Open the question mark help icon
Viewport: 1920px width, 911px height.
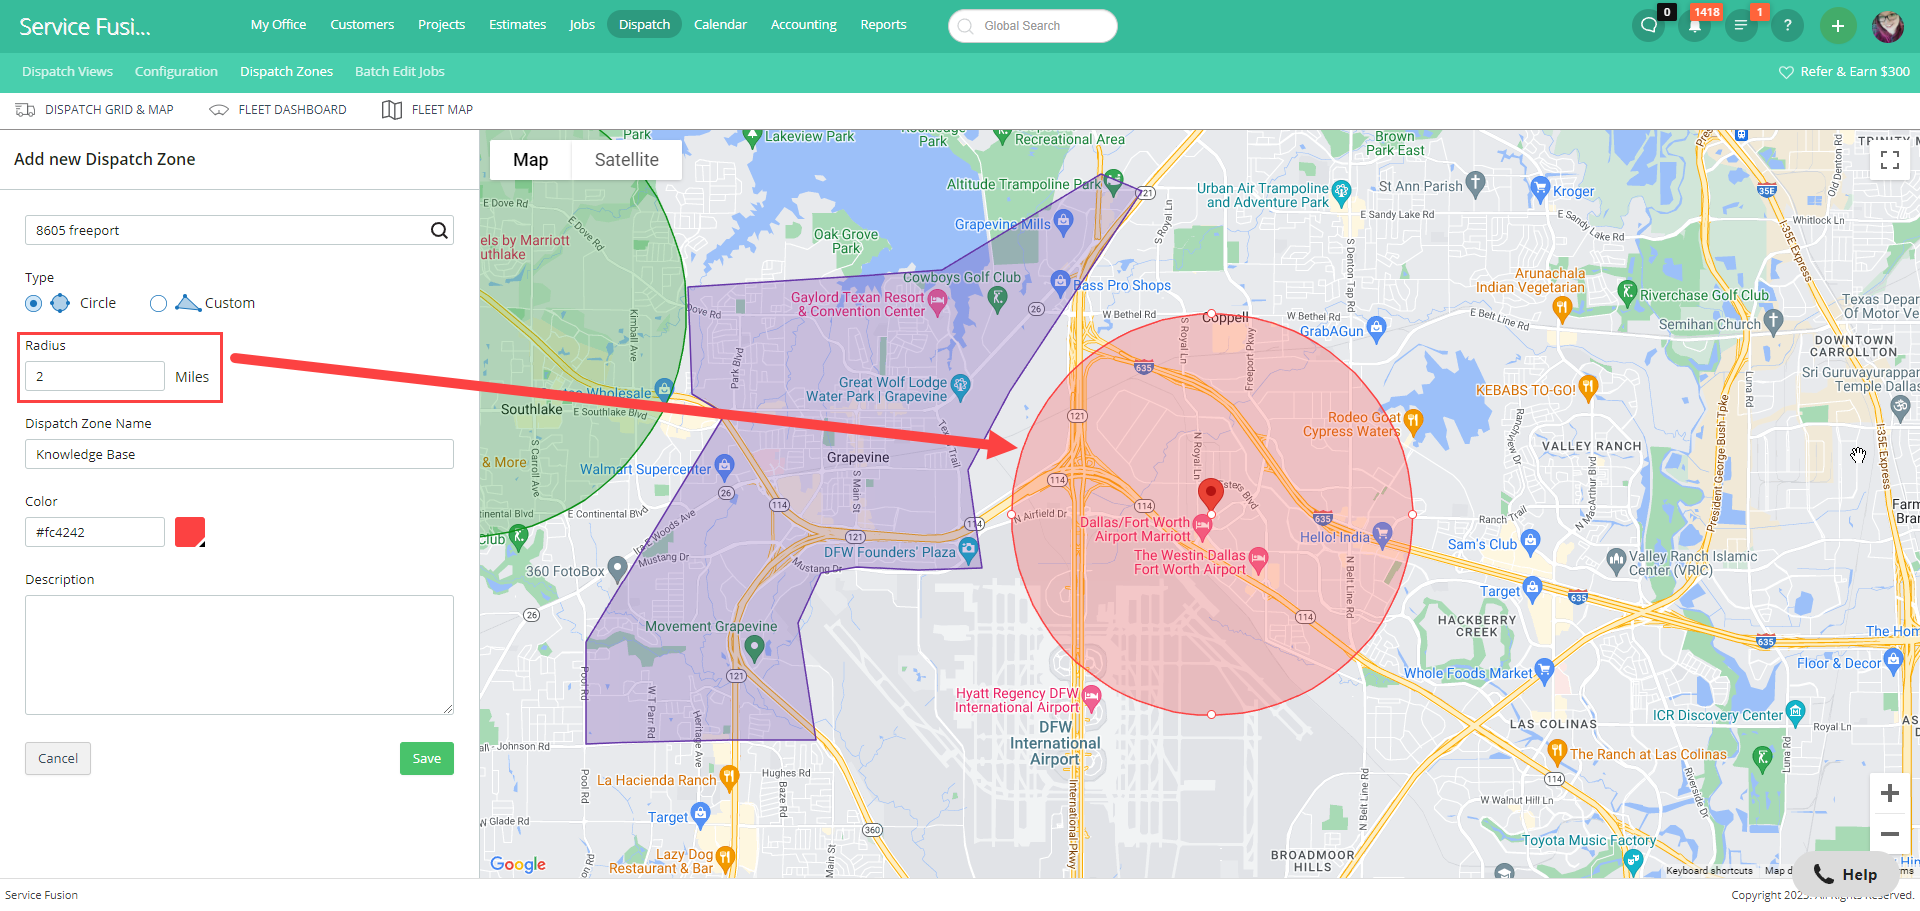tap(1787, 25)
